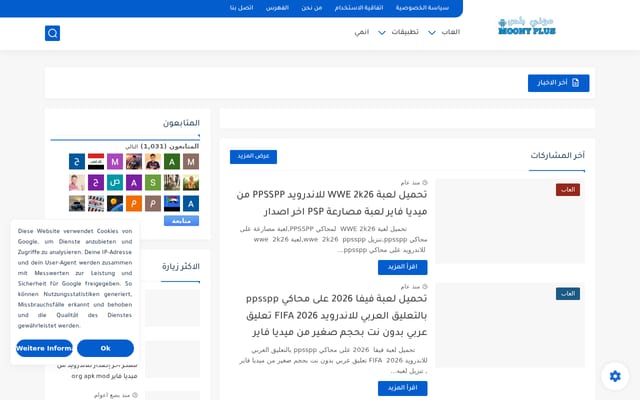The image size is (640, 400).
Task: Open الفهرس in the top bar
Action: pos(277,8)
